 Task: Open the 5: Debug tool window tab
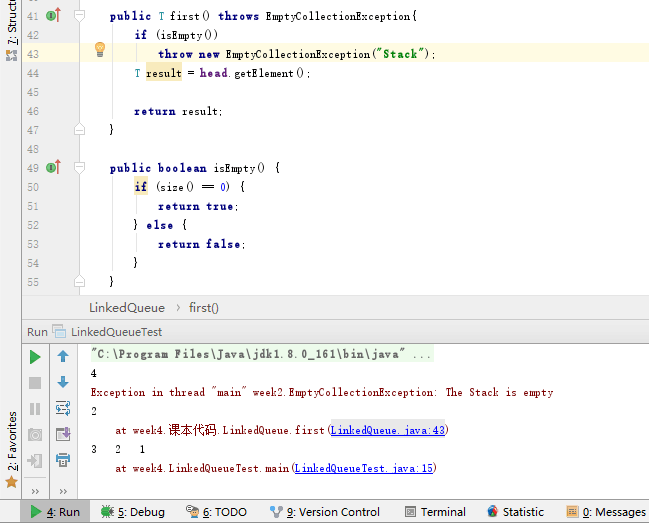(133, 512)
